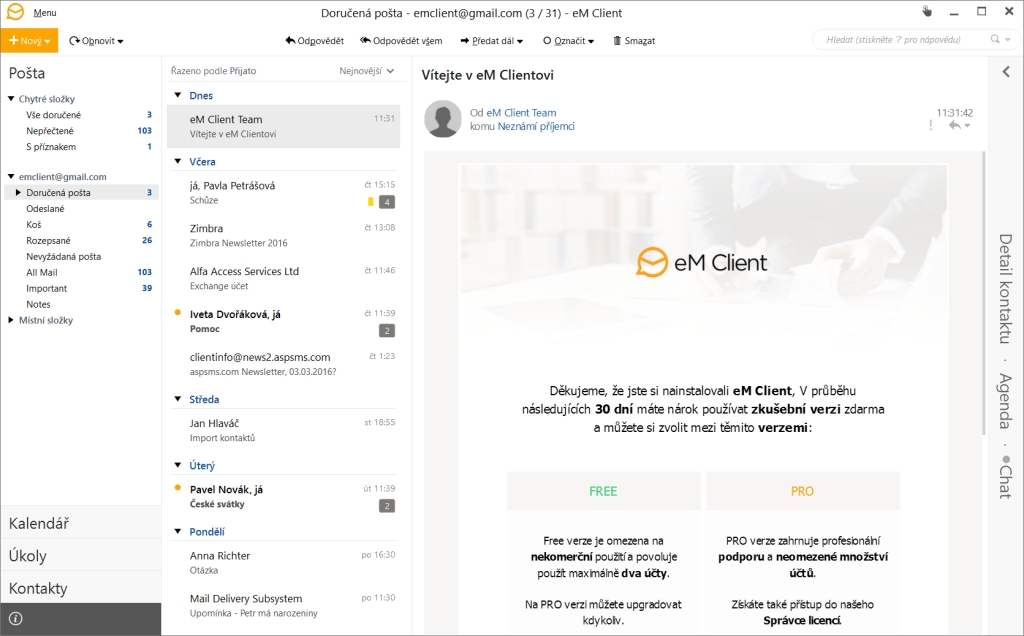Click the magnifier icon in search box
Viewport: 1024px width, 636px height.
[x=995, y=40]
